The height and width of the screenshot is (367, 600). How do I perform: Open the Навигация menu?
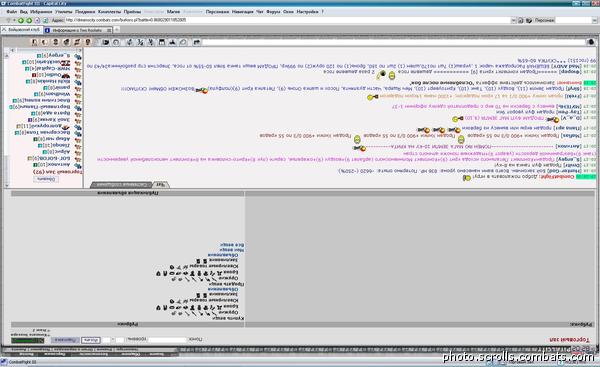click(243, 11)
